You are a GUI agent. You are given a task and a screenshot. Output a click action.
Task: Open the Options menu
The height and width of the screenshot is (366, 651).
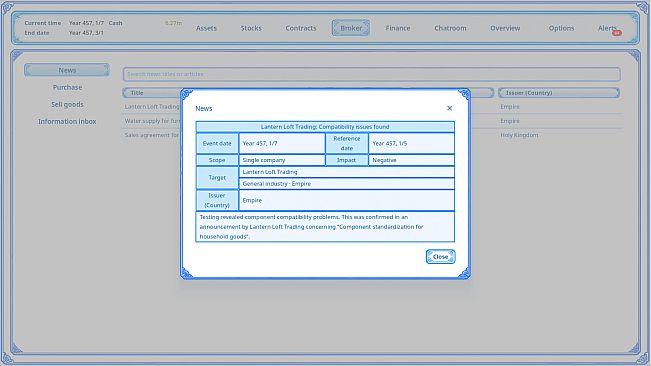pyautogui.click(x=561, y=28)
